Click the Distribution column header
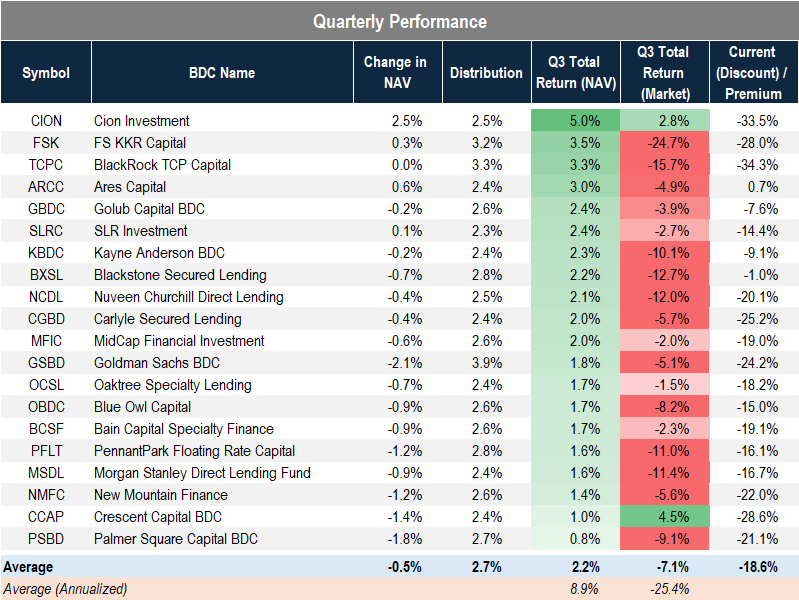799x600 pixels. [x=486, y=72]
